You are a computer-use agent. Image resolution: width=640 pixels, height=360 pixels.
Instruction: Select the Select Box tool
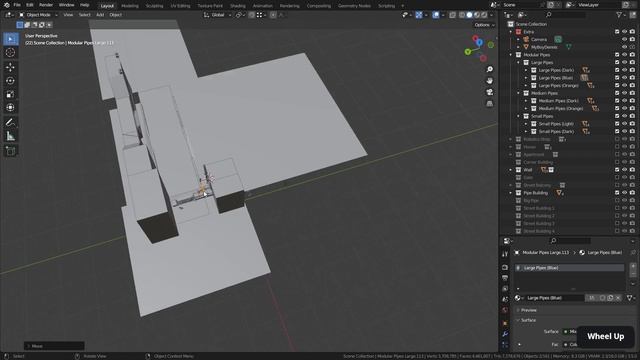(x=11, y=39)
